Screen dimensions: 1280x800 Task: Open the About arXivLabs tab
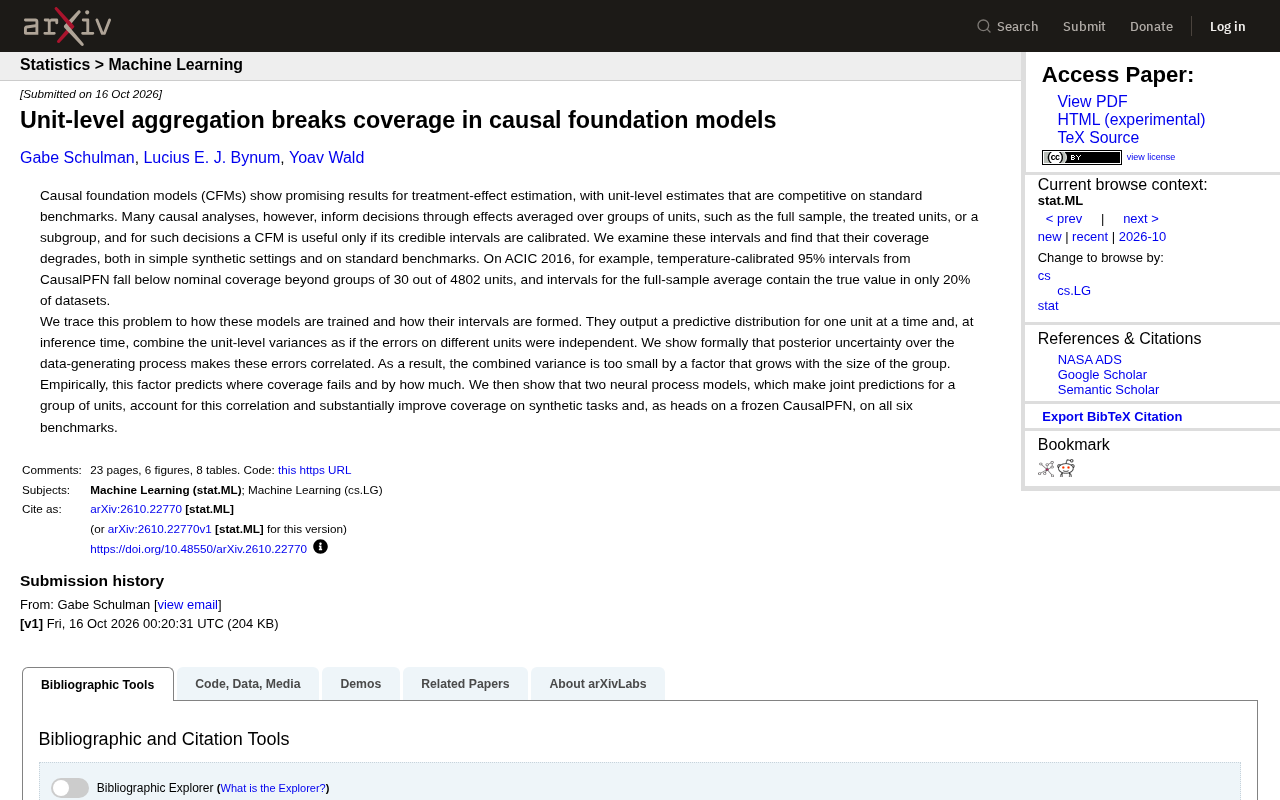tap(598, 684)
